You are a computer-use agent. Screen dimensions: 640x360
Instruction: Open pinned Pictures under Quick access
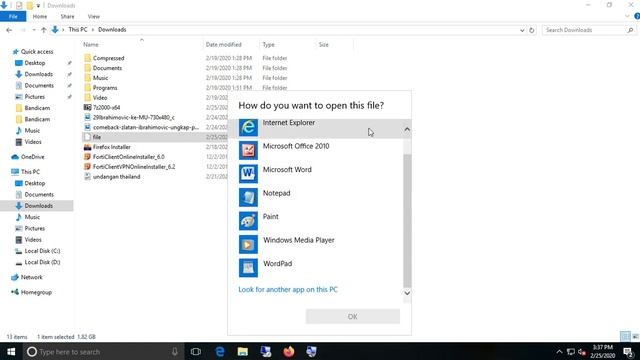pyautogui.click(x=35, y=97)
